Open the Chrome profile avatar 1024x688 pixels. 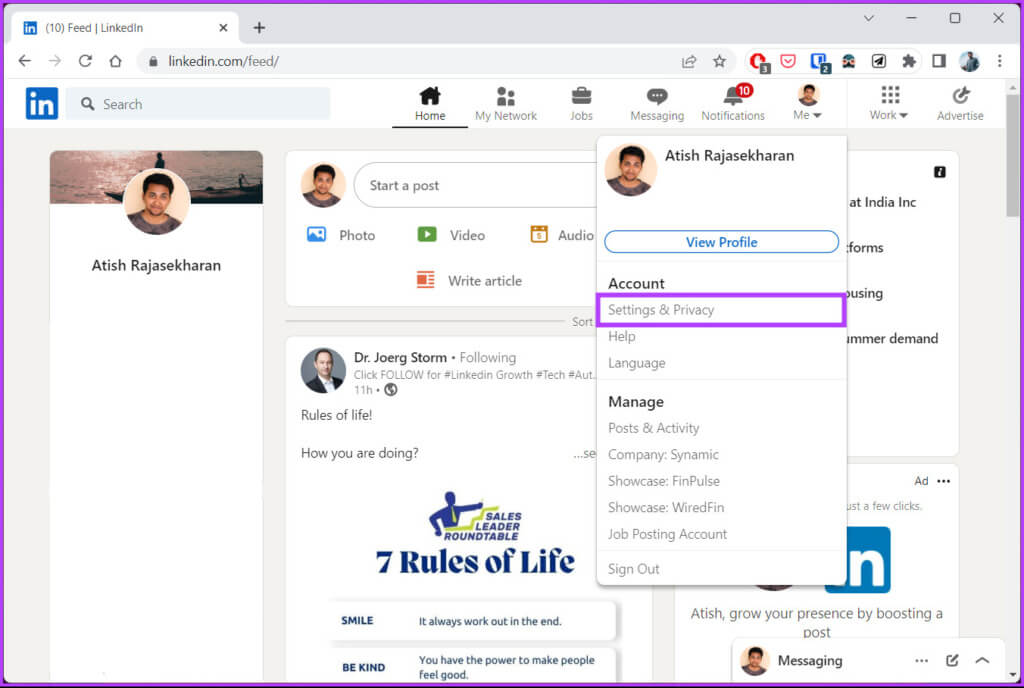(x=969, y=61)
